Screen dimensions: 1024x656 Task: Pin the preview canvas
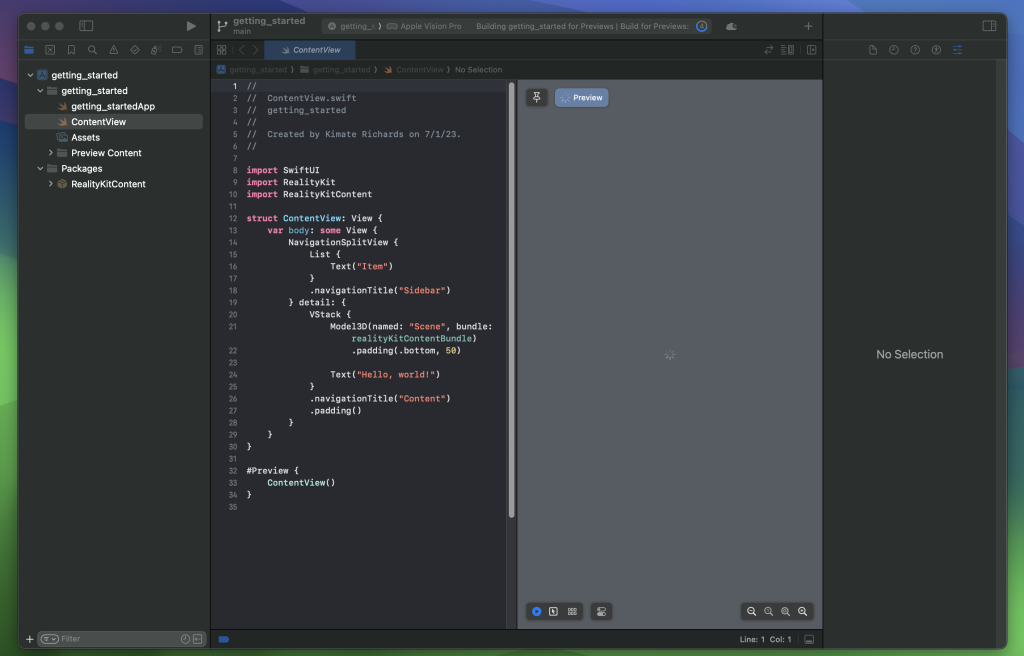pos(537,97)
